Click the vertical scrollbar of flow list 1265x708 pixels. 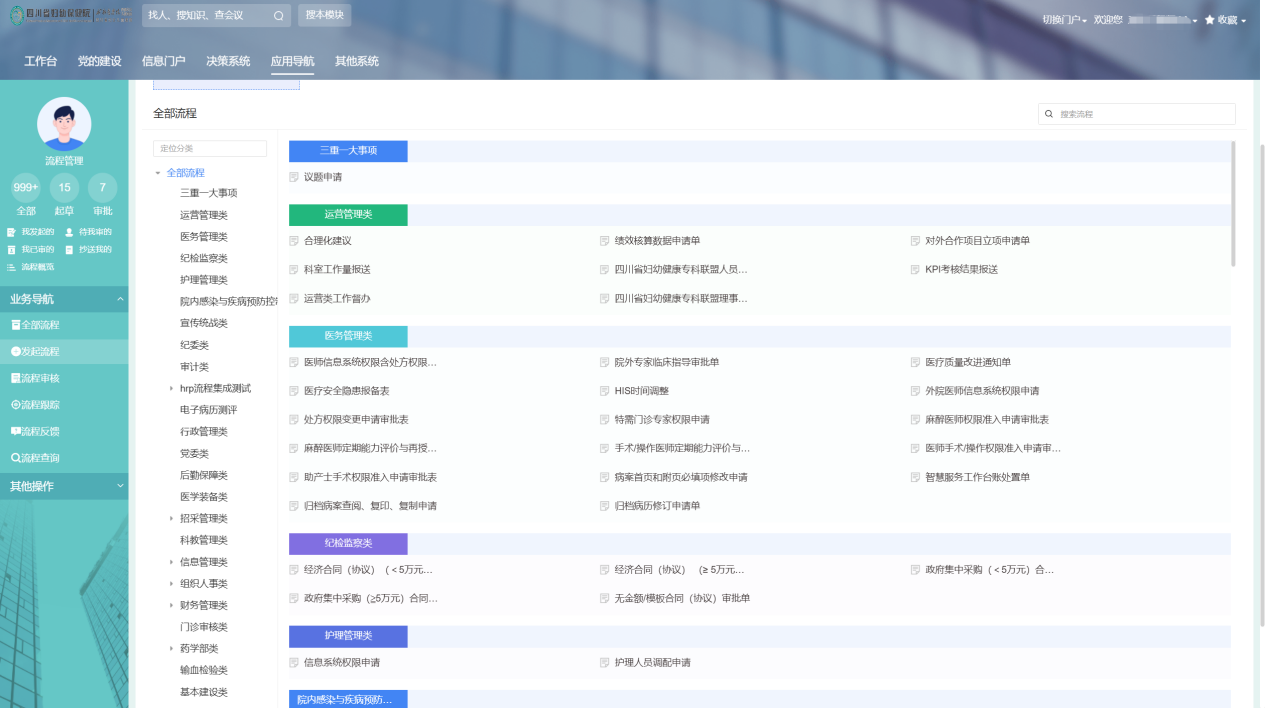tap(1233, 204)
